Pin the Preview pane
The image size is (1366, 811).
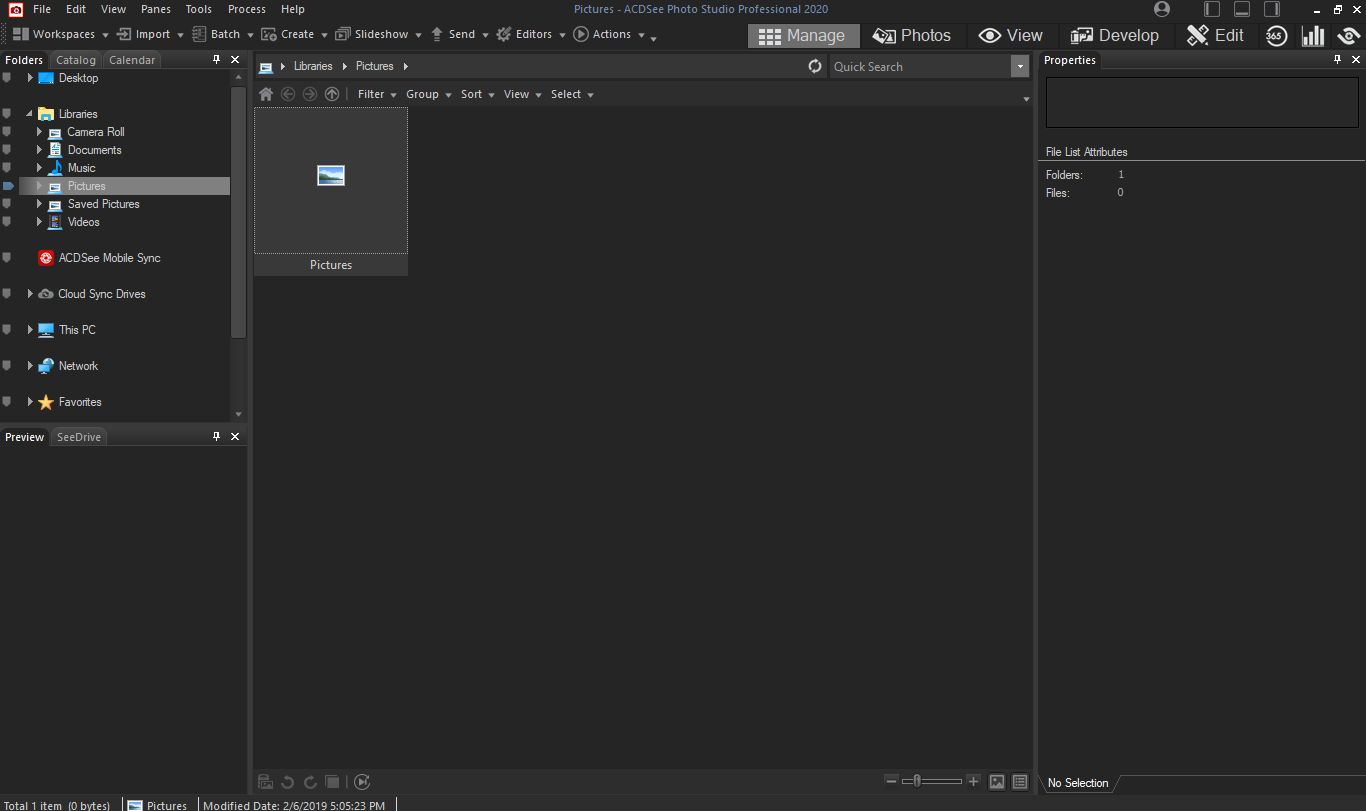(x=217, y=437)
